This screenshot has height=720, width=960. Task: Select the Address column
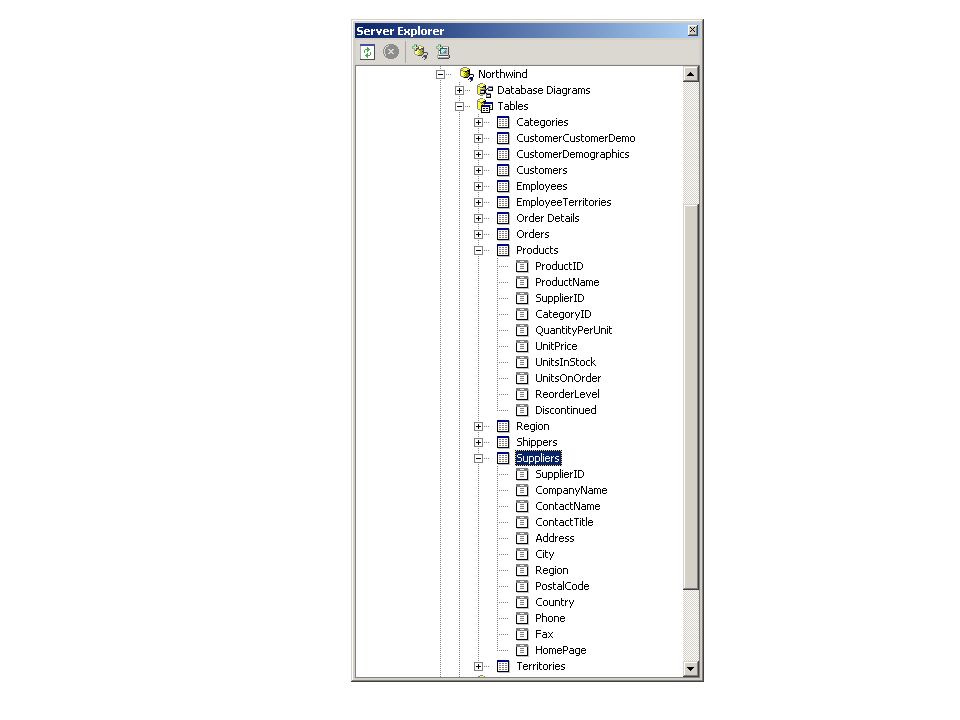555,538
